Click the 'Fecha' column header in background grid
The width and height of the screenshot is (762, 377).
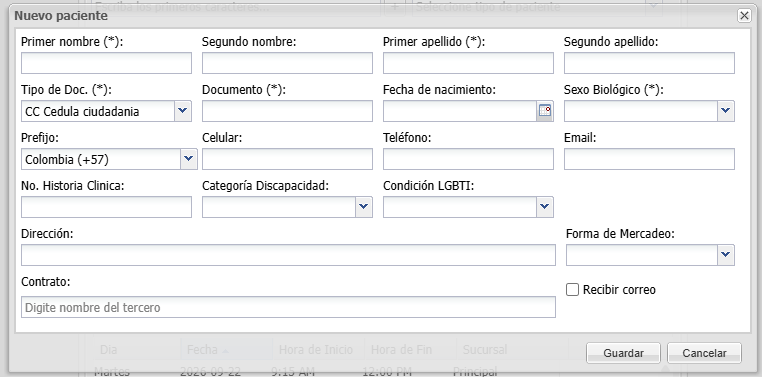(x=226, y=349)
